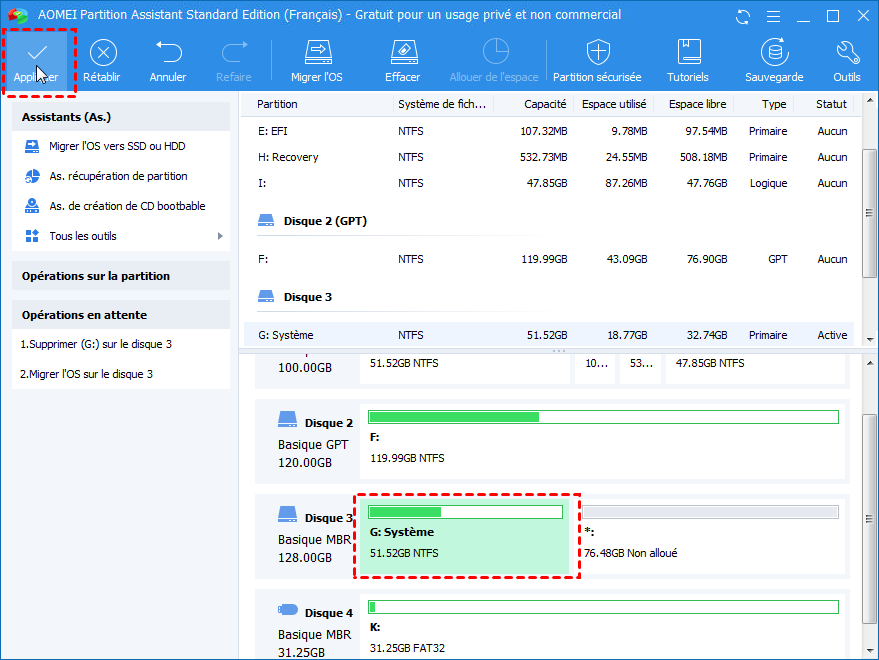The height and width of the screenshot is (660, 879).
Task: Collapse Opérations en attente section header
Action: point(121,315)
